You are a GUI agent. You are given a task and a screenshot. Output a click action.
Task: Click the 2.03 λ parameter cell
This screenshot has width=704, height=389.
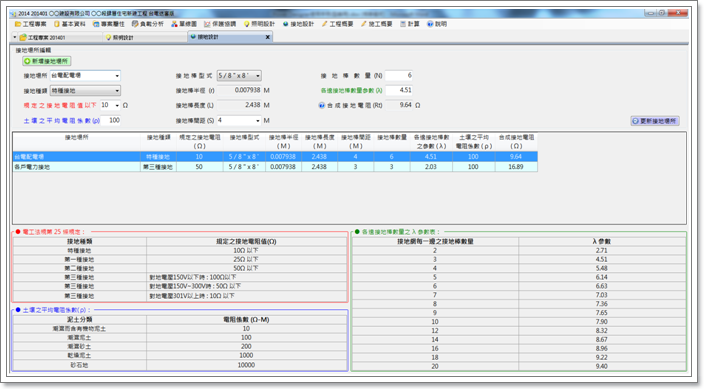[x=431, y=167]
